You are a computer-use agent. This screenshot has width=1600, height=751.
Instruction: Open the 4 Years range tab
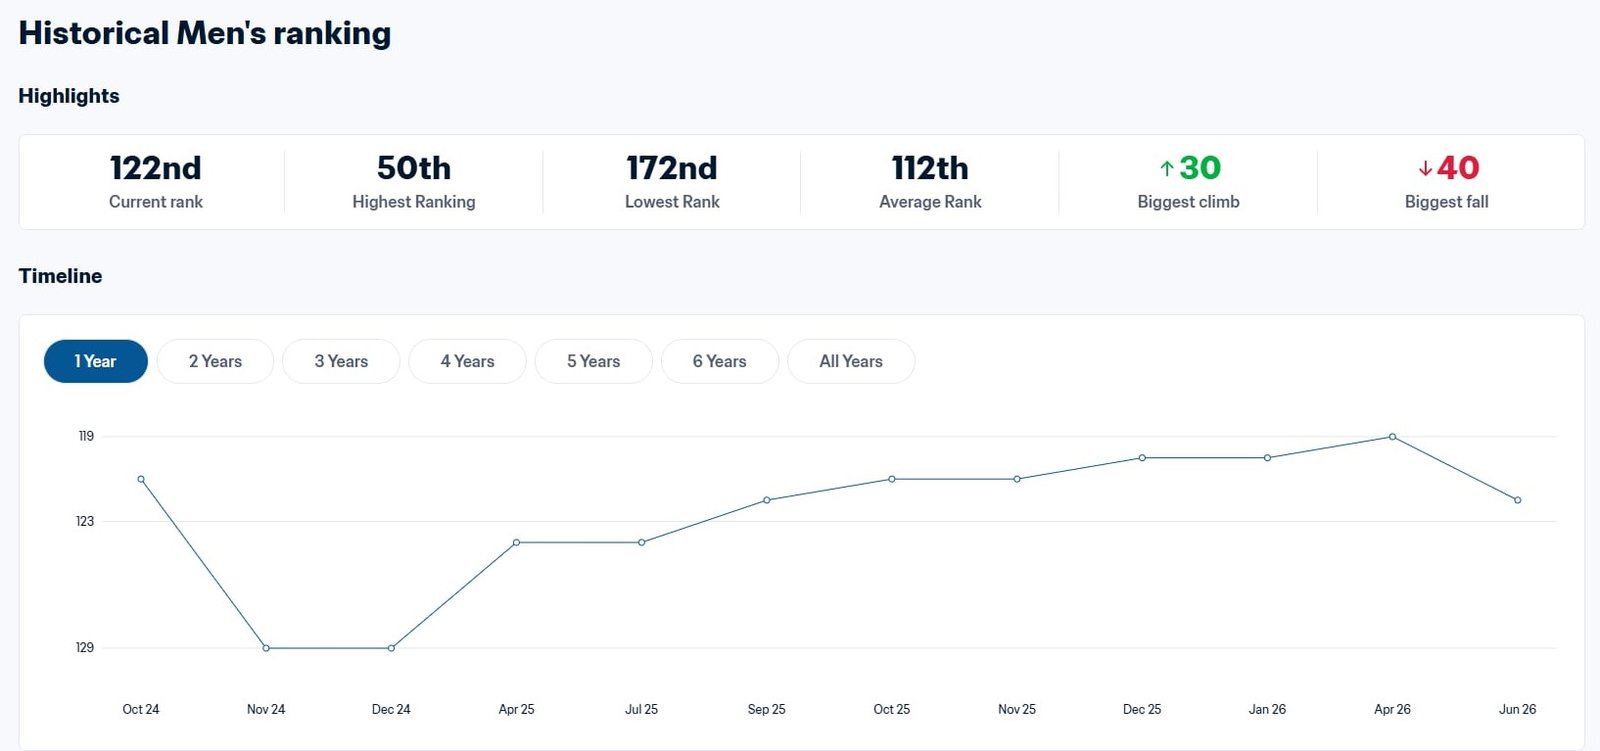tap(467, 361)
